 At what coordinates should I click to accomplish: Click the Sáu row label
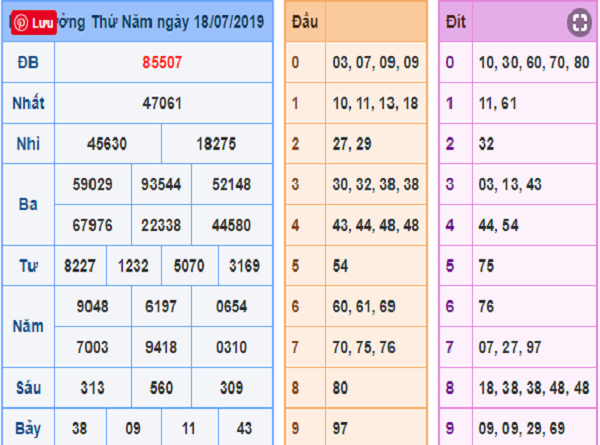[28, 388]
